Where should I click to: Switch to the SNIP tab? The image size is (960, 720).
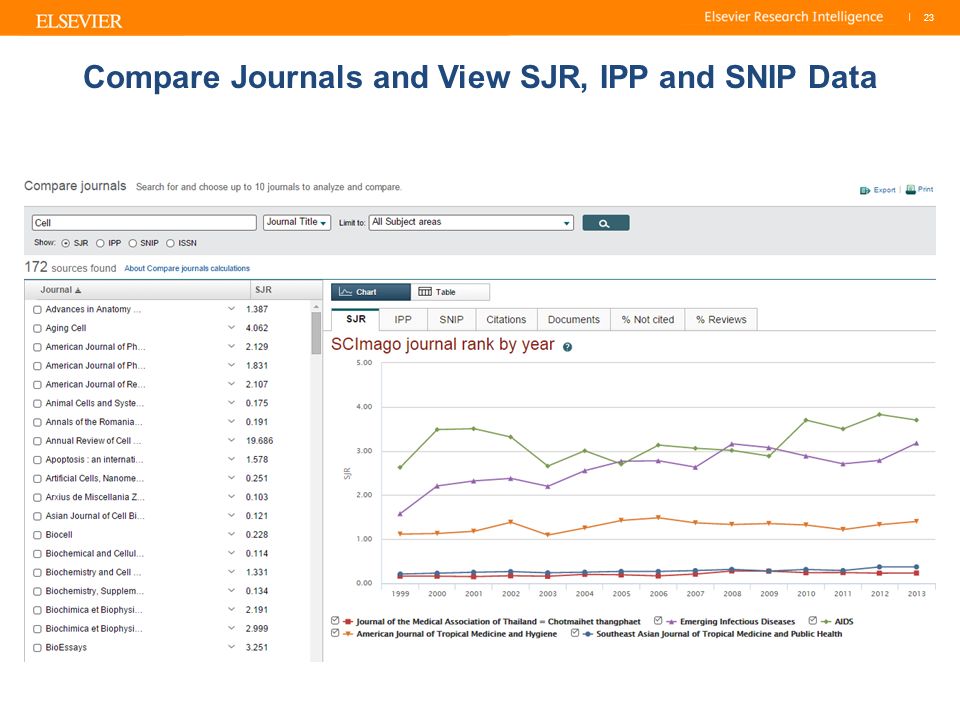tap(451, 320)
